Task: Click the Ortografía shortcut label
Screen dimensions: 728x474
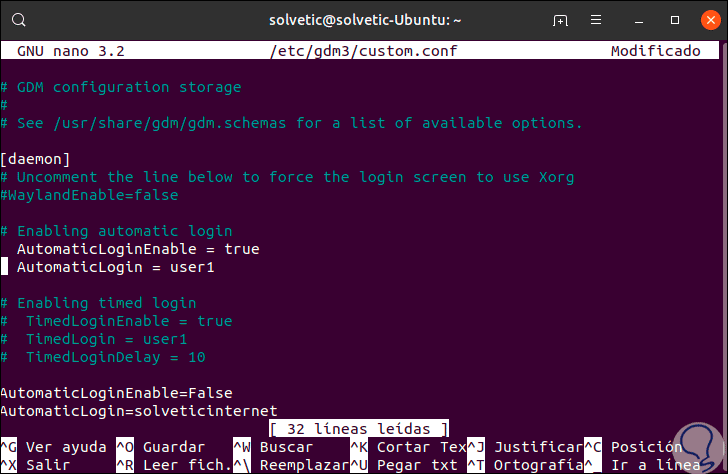Action: pyautogui.click(x=538, y=465)
